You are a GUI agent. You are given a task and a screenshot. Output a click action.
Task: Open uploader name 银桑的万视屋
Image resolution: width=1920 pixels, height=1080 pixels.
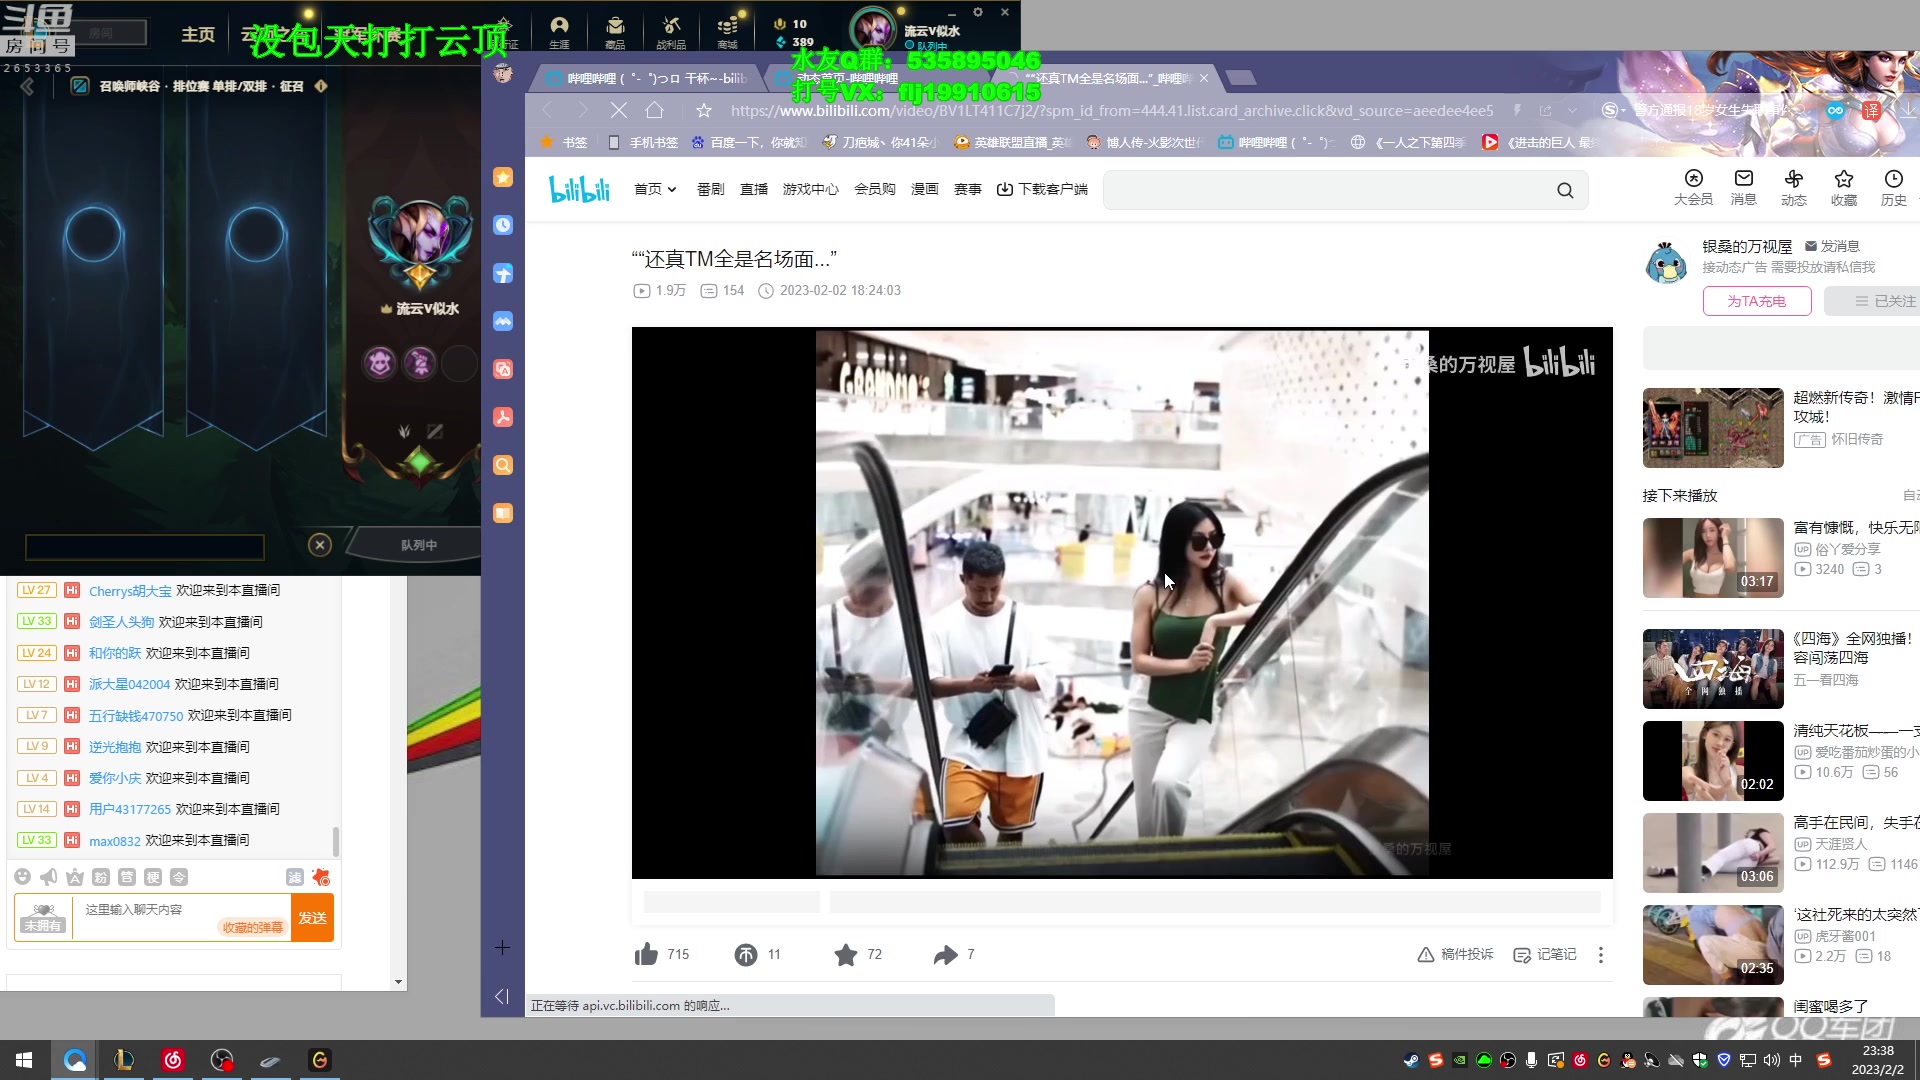(x=1747, y=246)
